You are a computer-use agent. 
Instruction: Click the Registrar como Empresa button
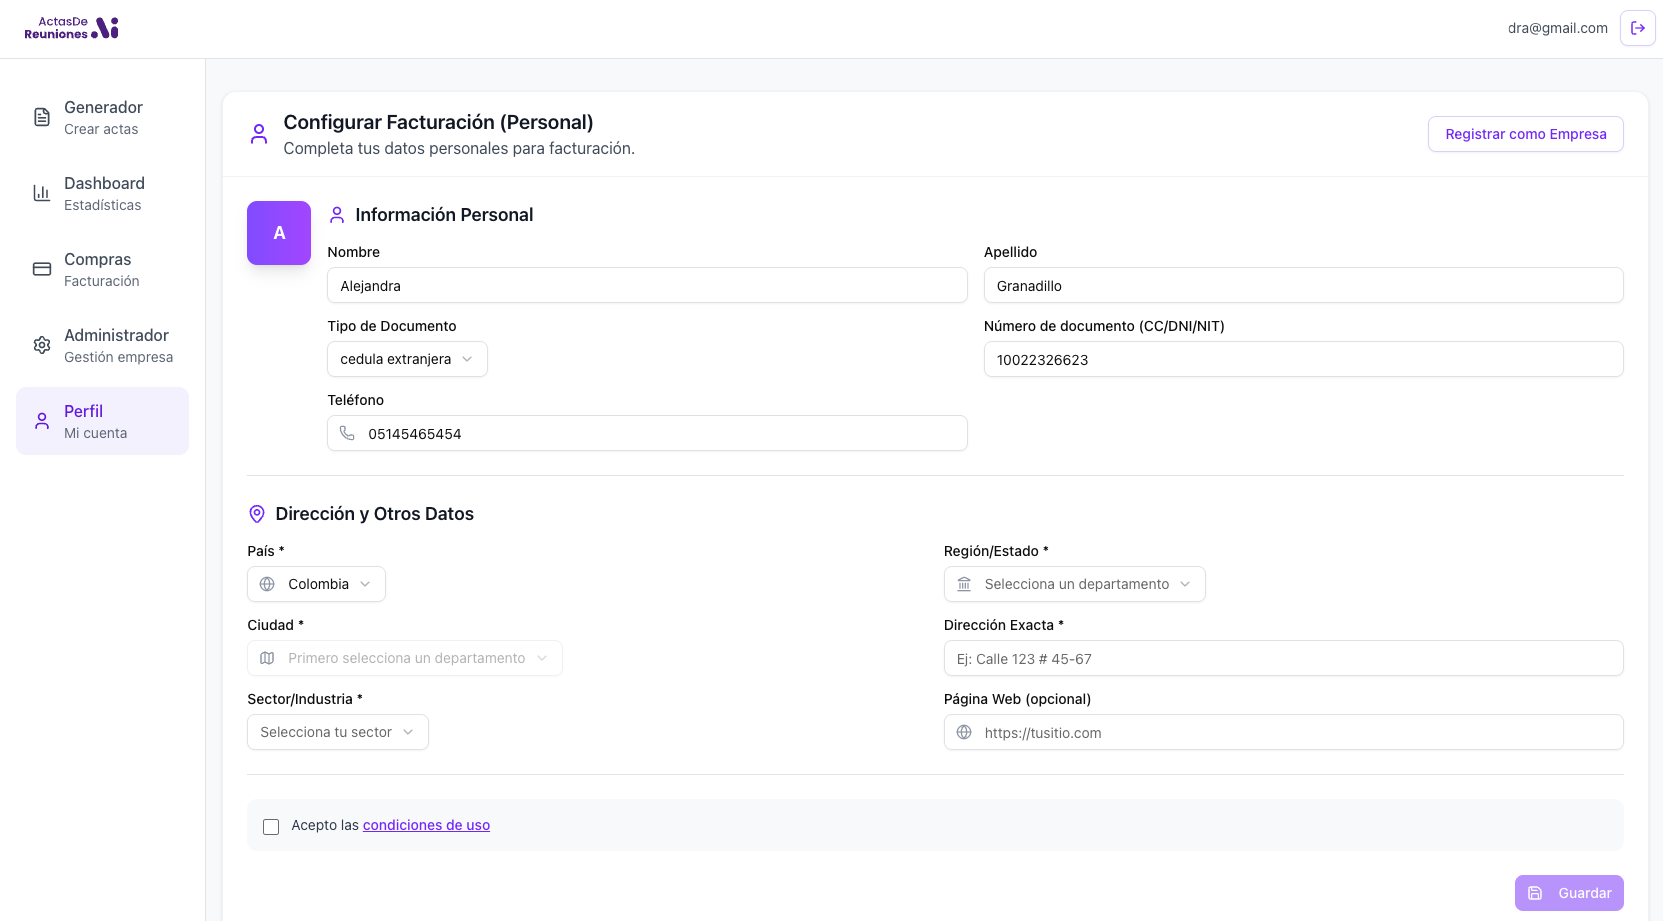click(1525, 134)
